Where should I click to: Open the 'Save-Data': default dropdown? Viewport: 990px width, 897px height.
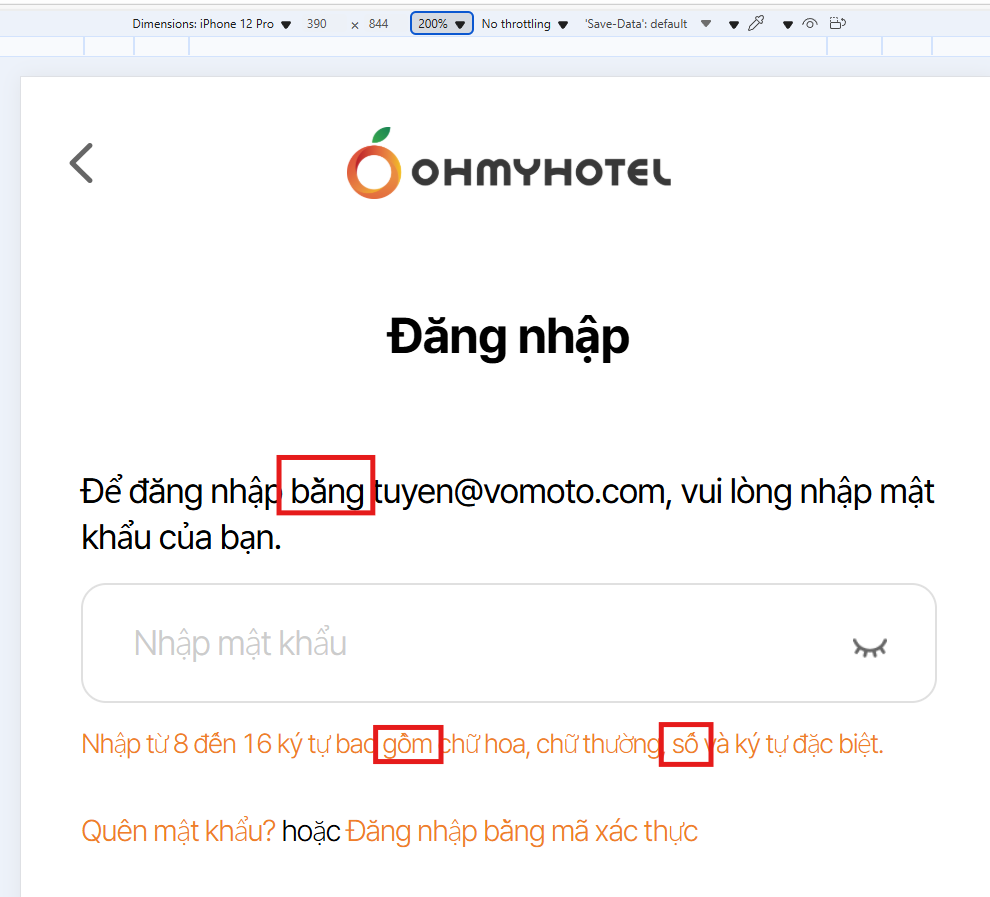coord(648,24)
